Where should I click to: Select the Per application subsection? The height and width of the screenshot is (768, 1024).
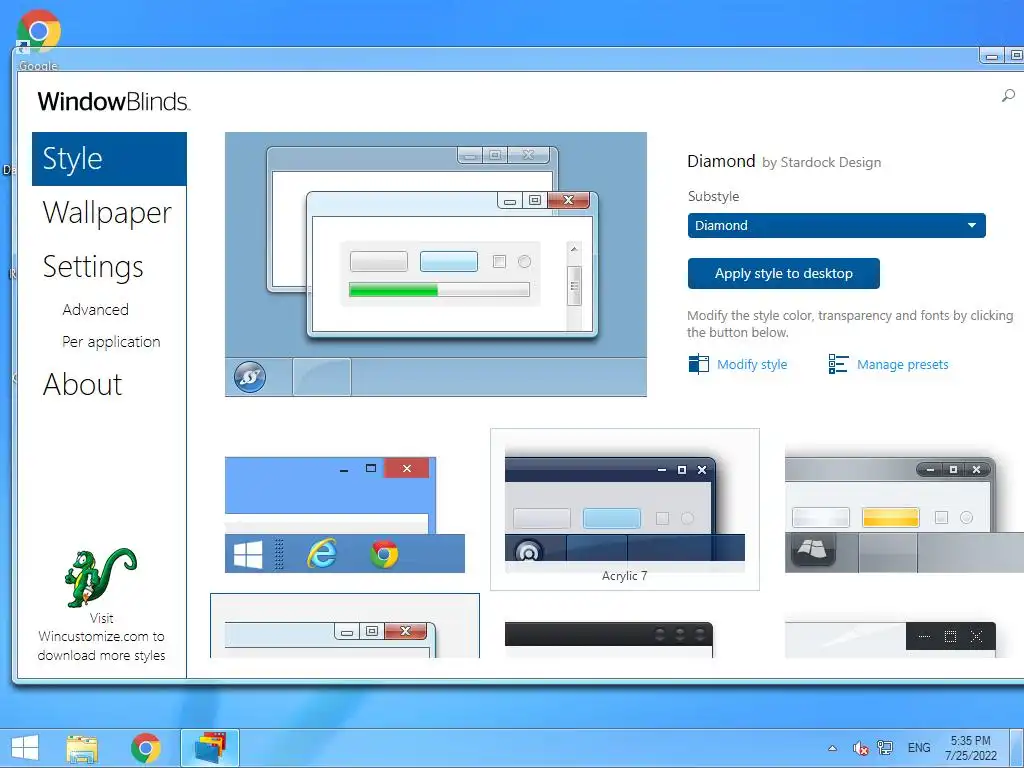point(111,342)
